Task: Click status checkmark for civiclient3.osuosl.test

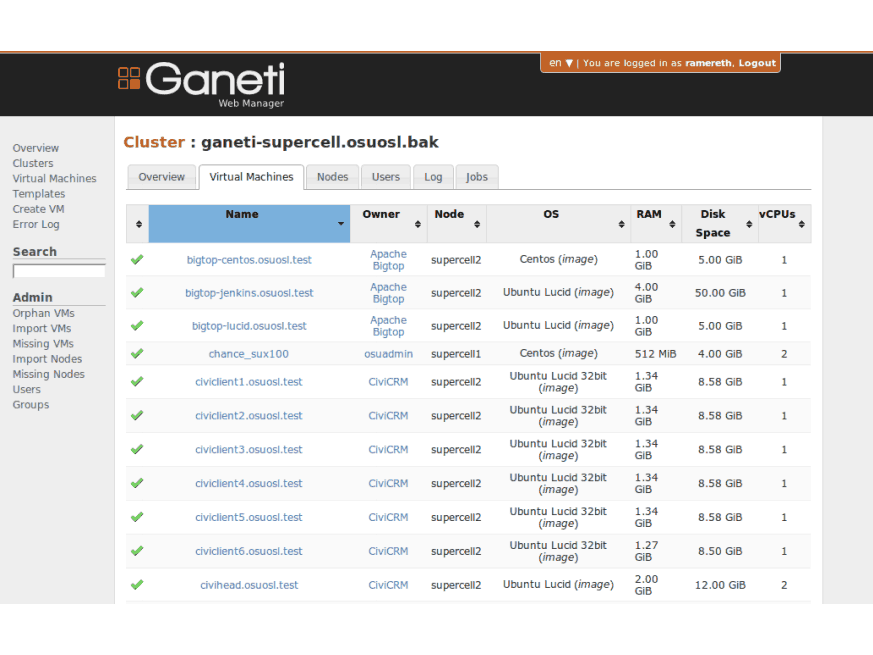Action: pyautogui.click(x=137, y=449)
